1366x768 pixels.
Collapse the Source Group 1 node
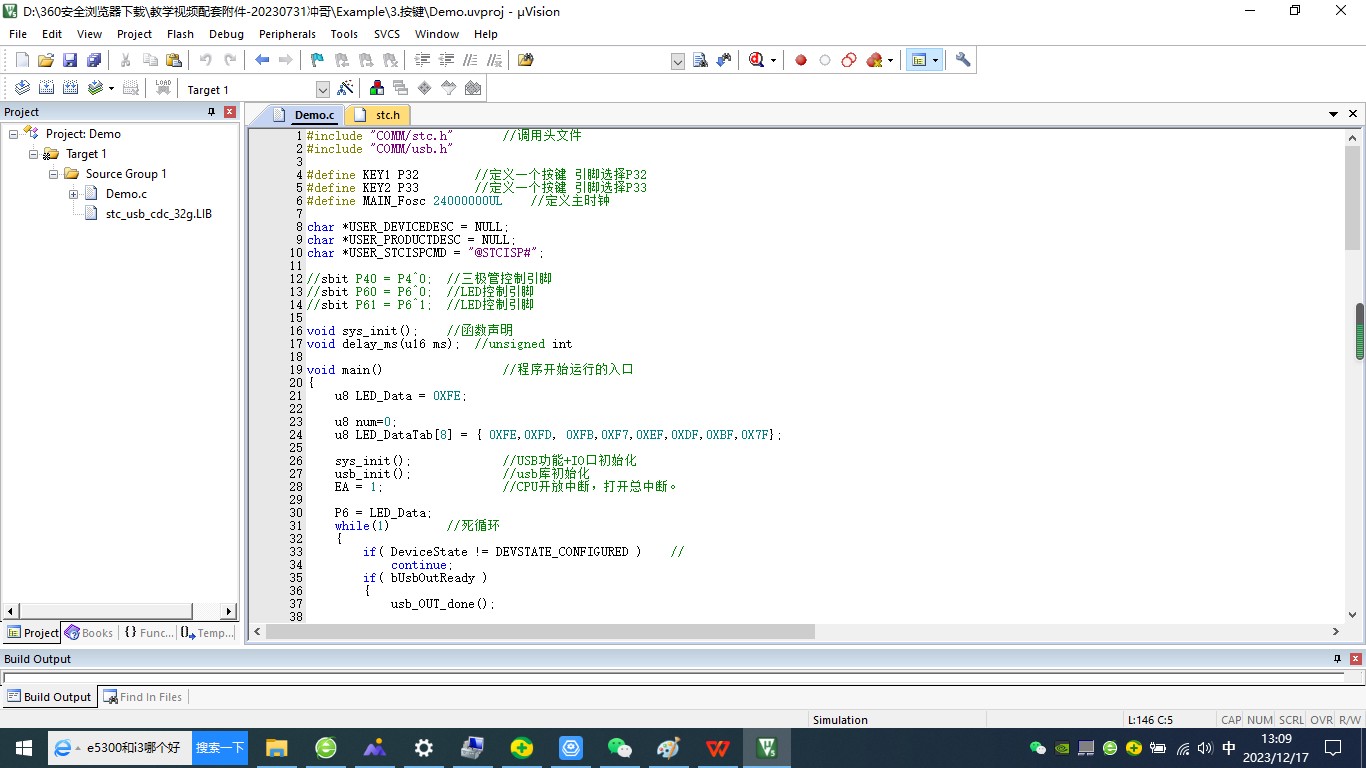tap(53, 174)
